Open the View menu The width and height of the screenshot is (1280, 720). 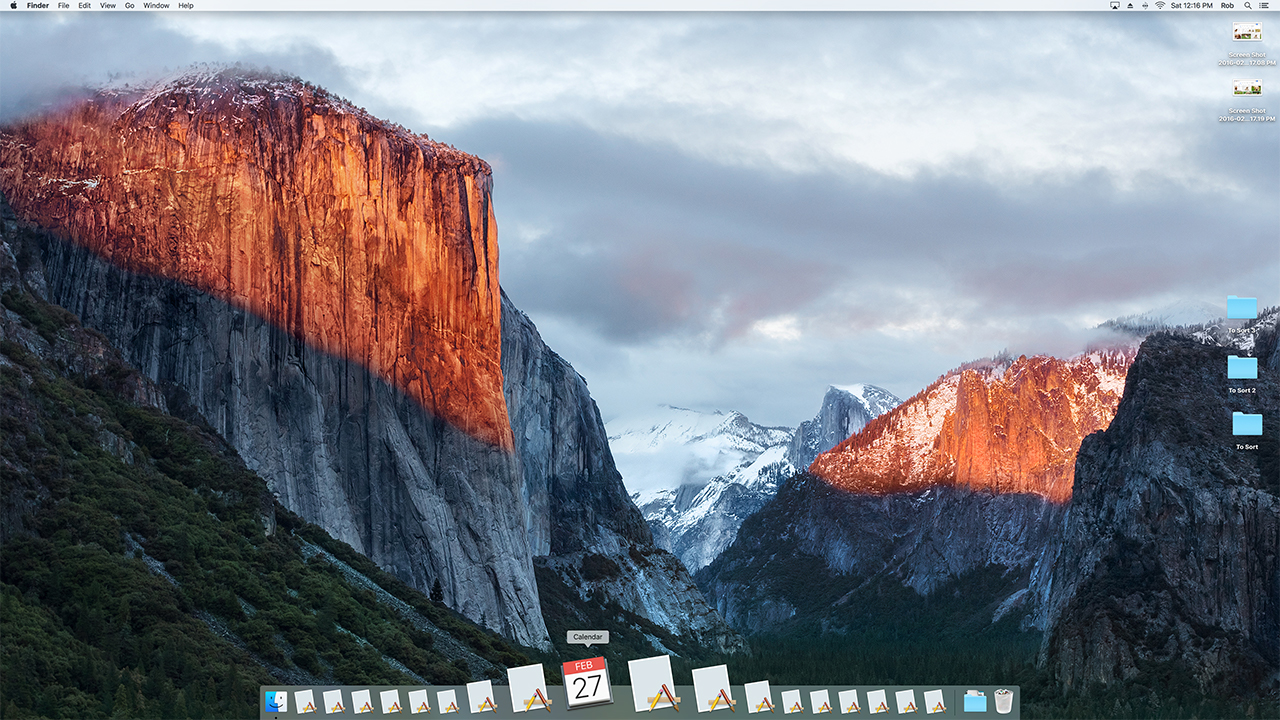[108, 6]
